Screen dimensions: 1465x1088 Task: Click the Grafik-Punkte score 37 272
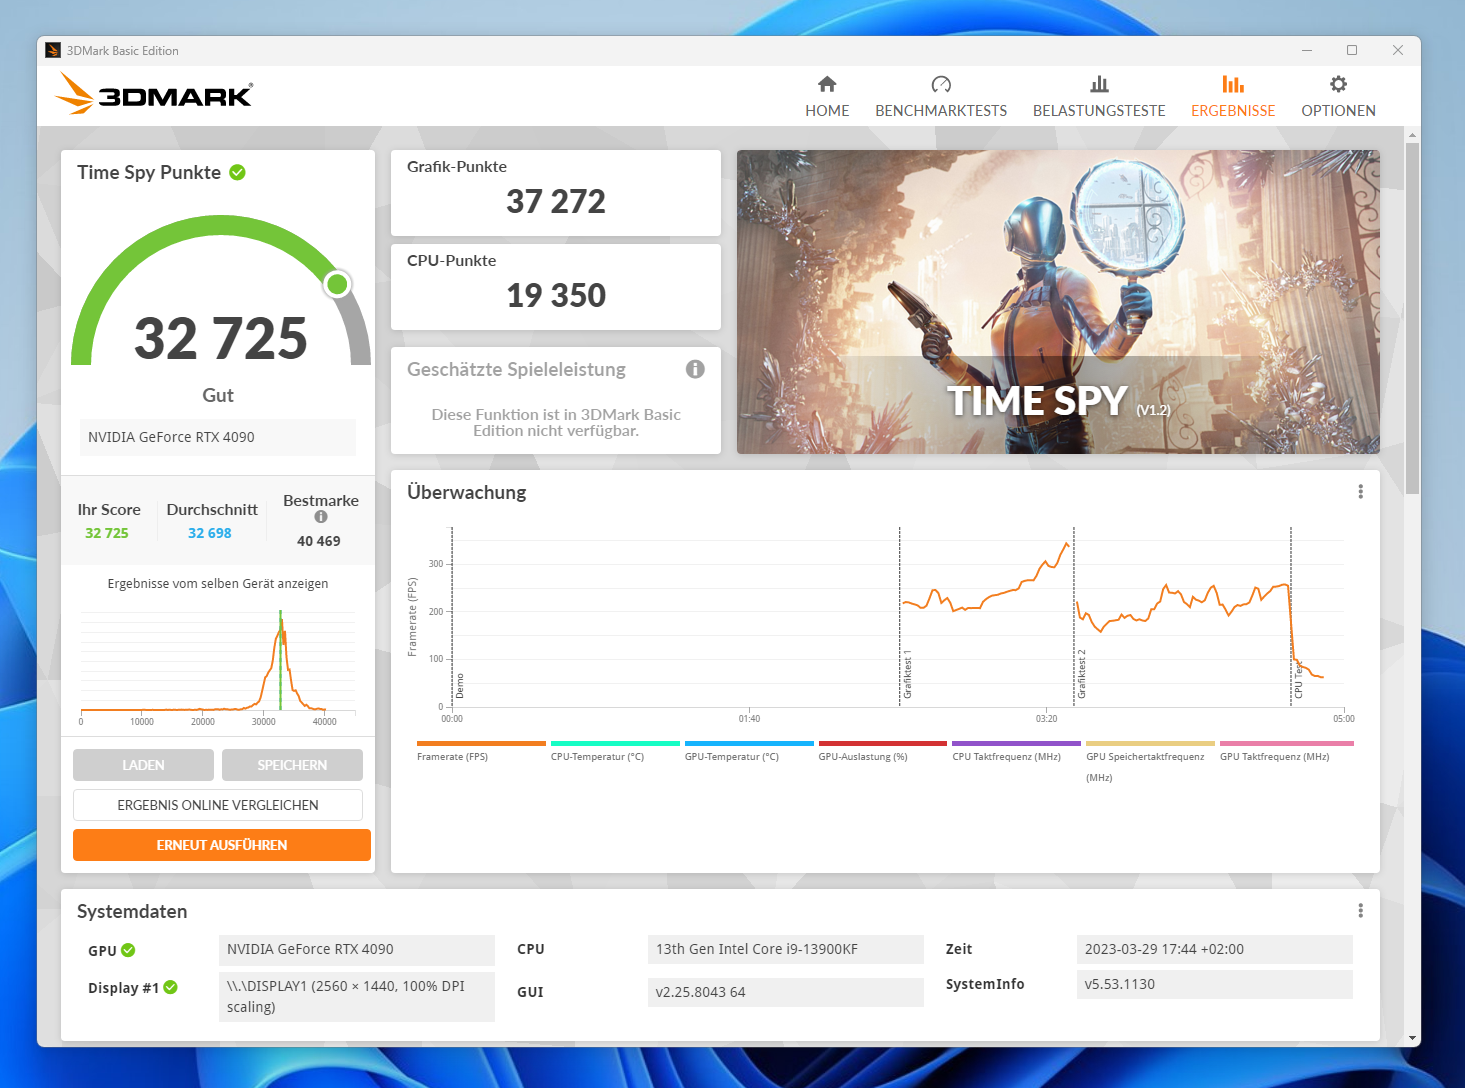[556, 202]
